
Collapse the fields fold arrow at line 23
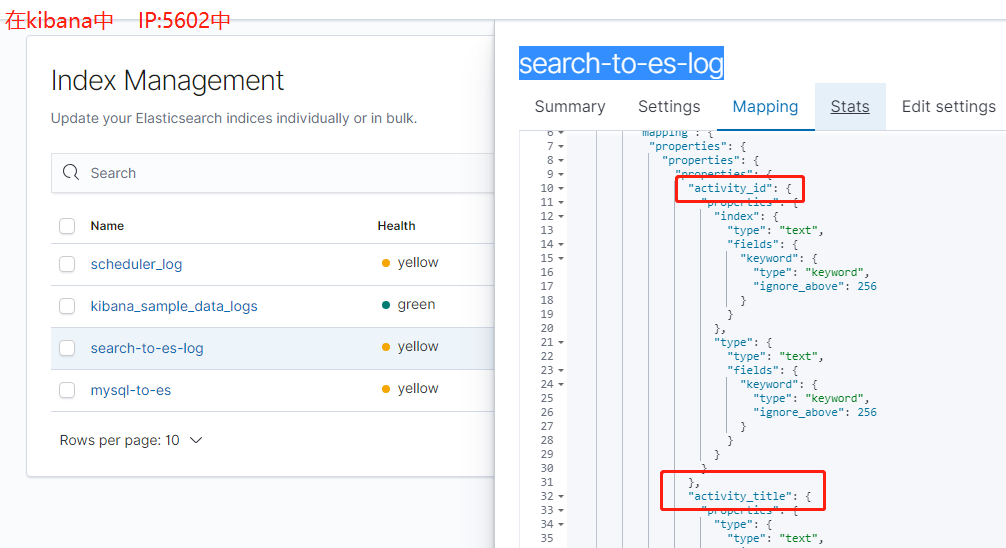pos(561,370)
